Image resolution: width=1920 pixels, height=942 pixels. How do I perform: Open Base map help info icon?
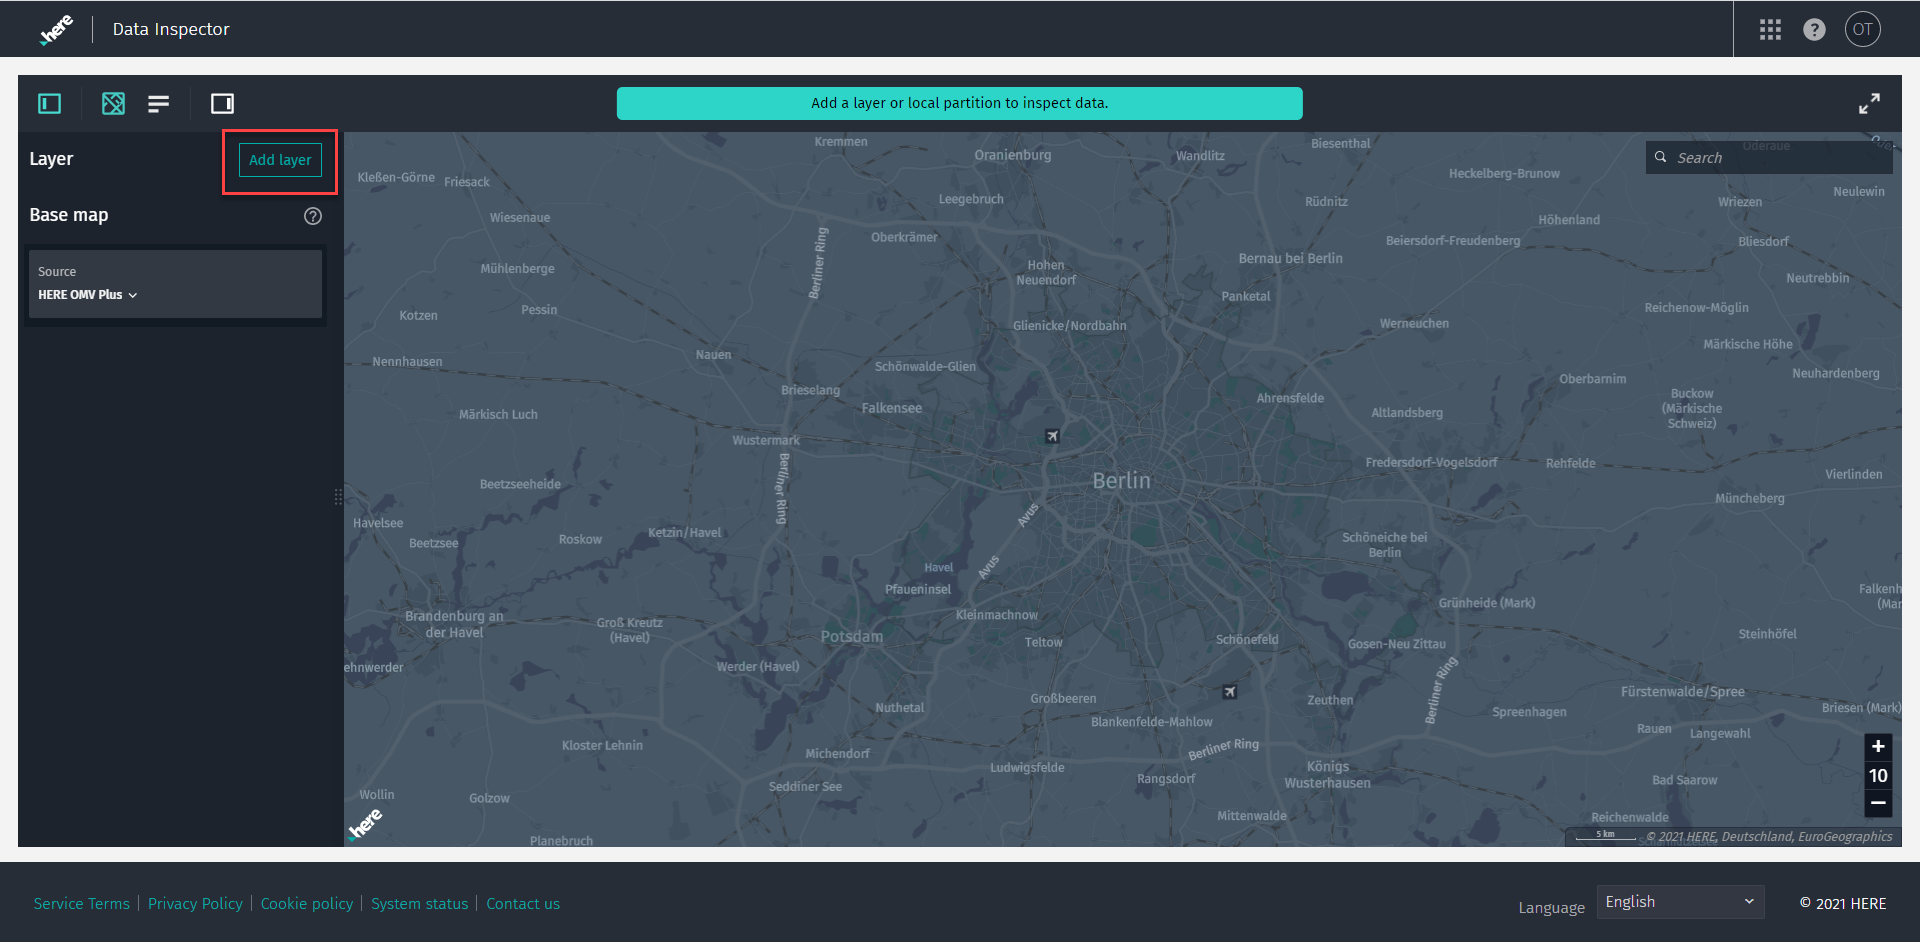coord(313,216)
